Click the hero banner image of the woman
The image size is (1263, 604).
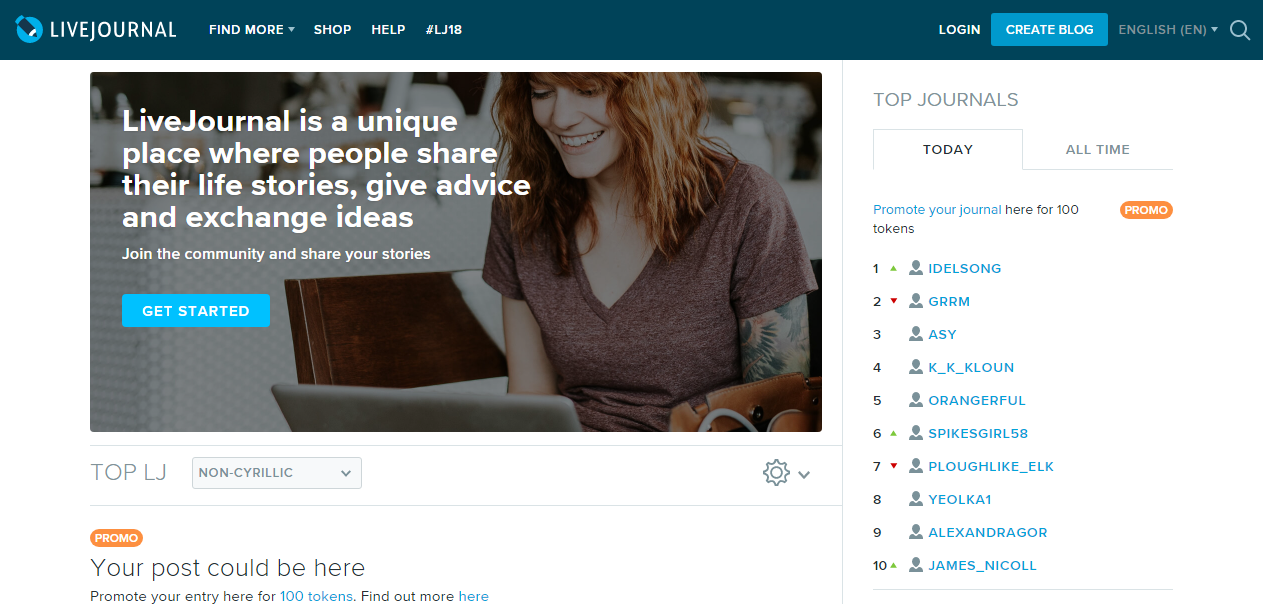[x=456, y=252]
